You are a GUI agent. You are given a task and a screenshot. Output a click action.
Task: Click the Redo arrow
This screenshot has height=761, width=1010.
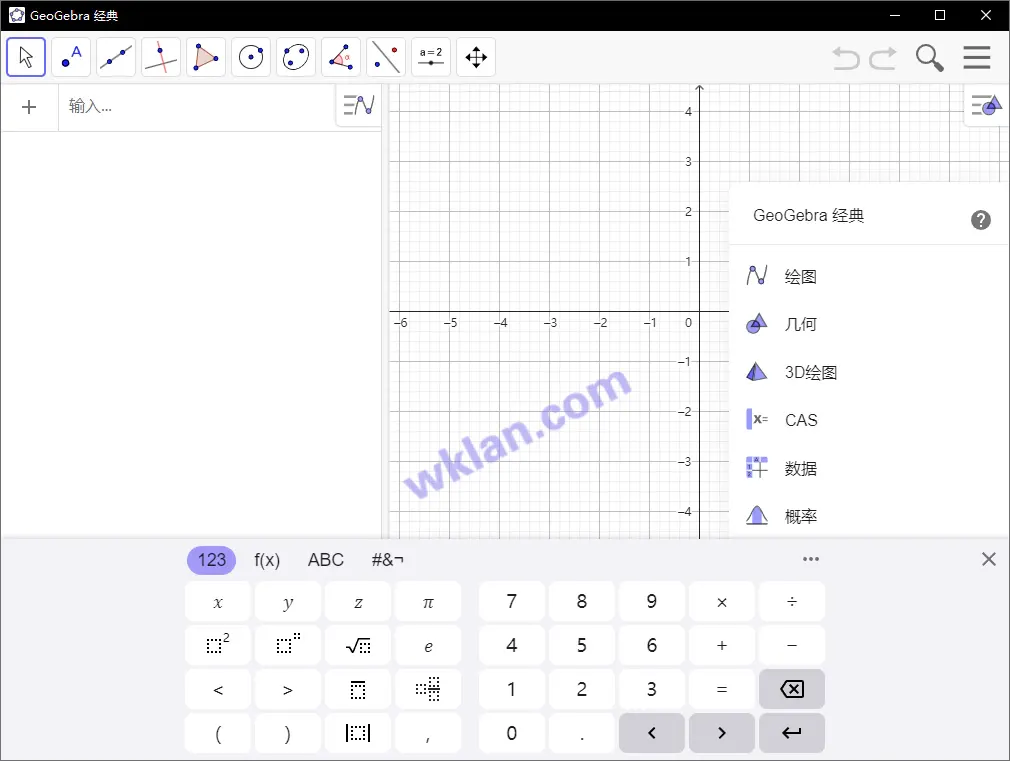[x=883, y=58]
